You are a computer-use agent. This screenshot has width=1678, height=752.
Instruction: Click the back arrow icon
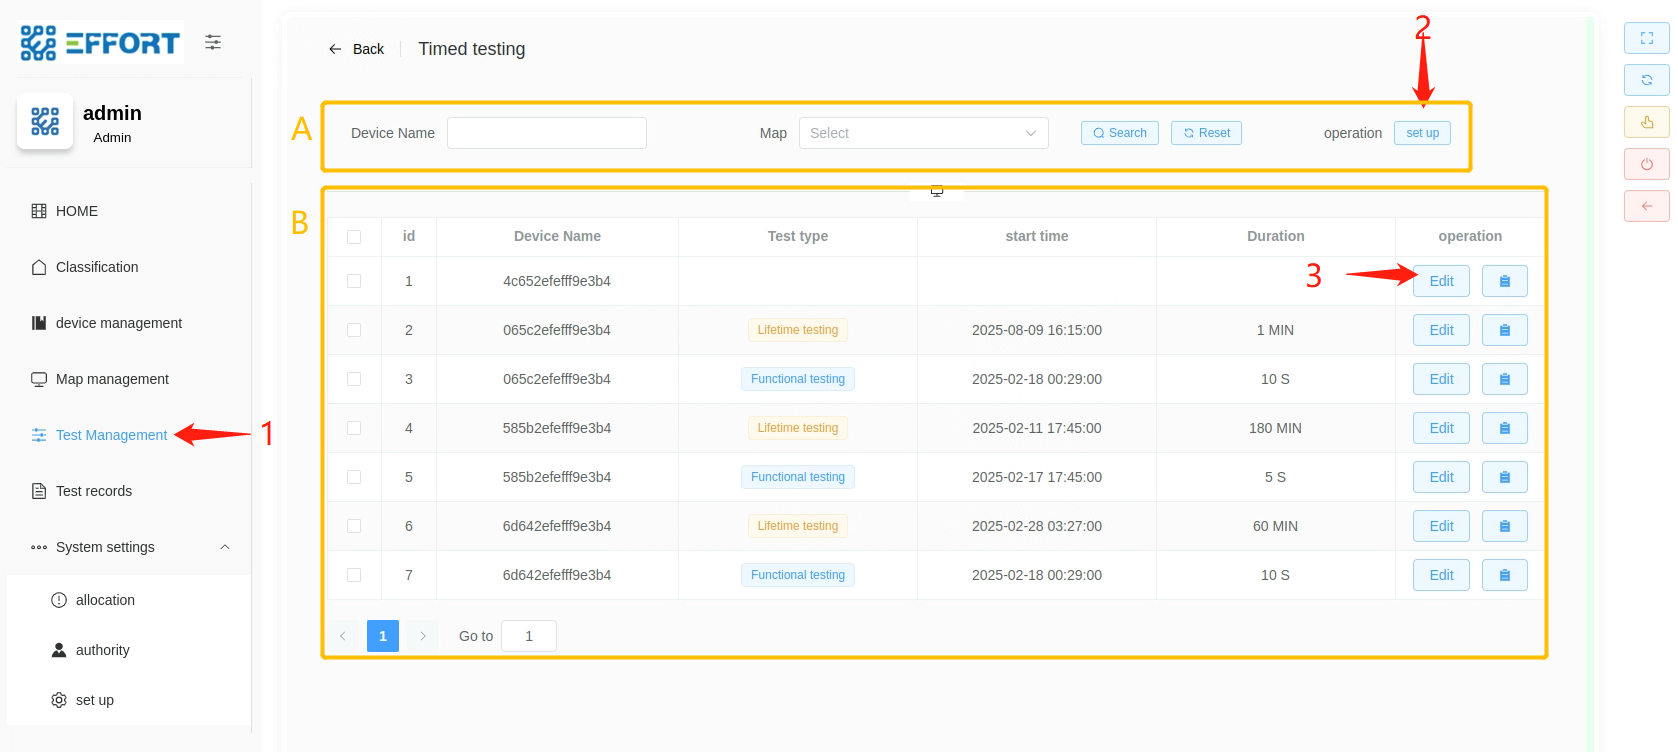(x=335, y=49)
